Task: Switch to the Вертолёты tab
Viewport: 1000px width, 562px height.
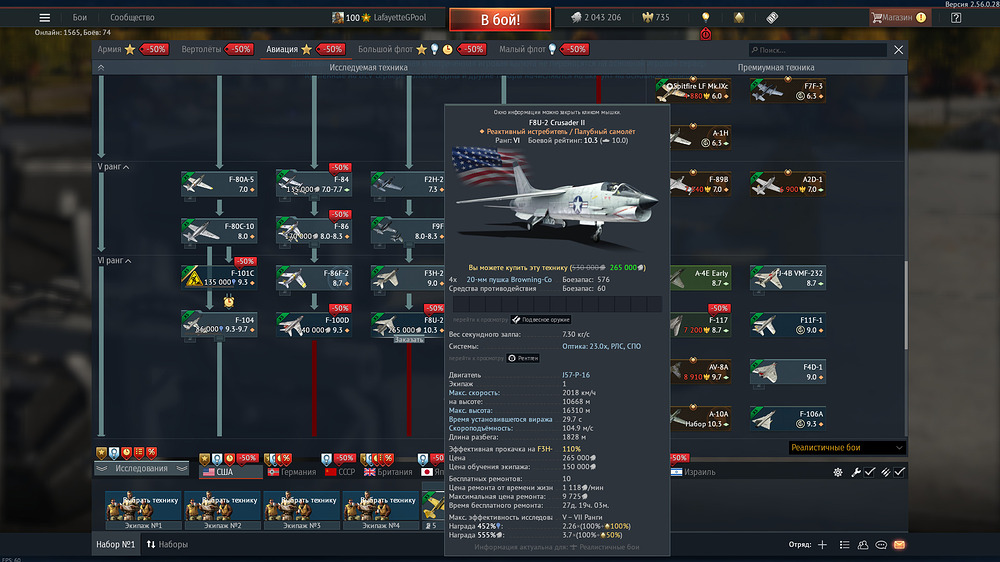Action: click(x=217, y=49)
